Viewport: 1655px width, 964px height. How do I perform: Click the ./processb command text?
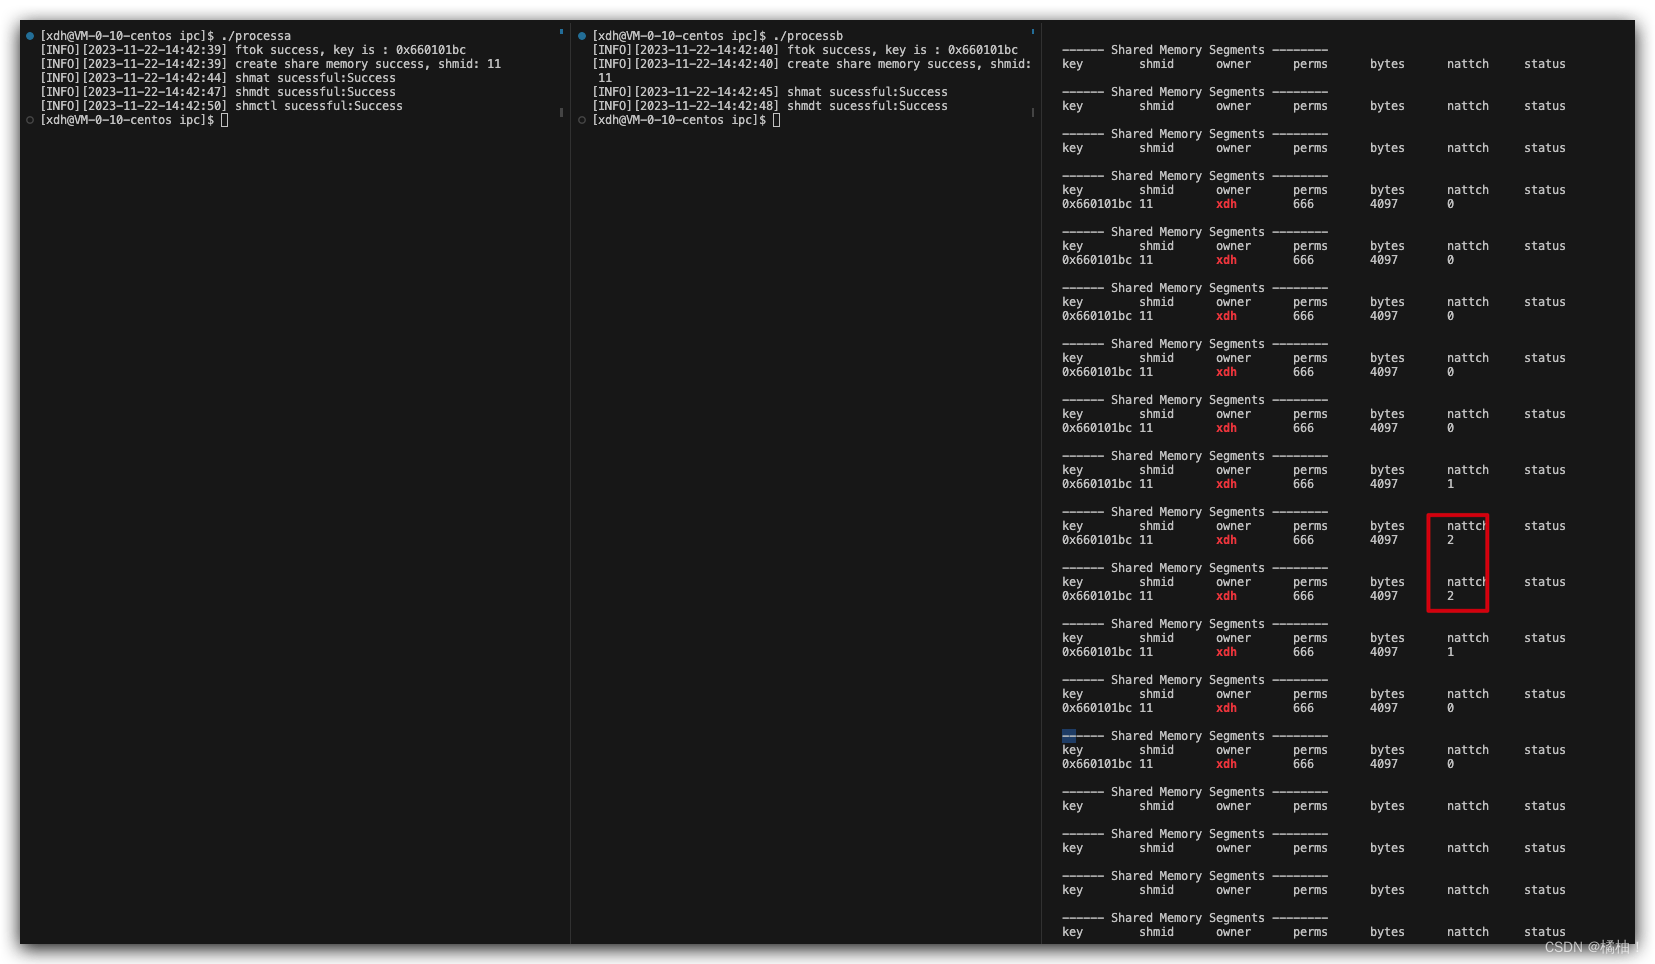(x=808, y=36)
